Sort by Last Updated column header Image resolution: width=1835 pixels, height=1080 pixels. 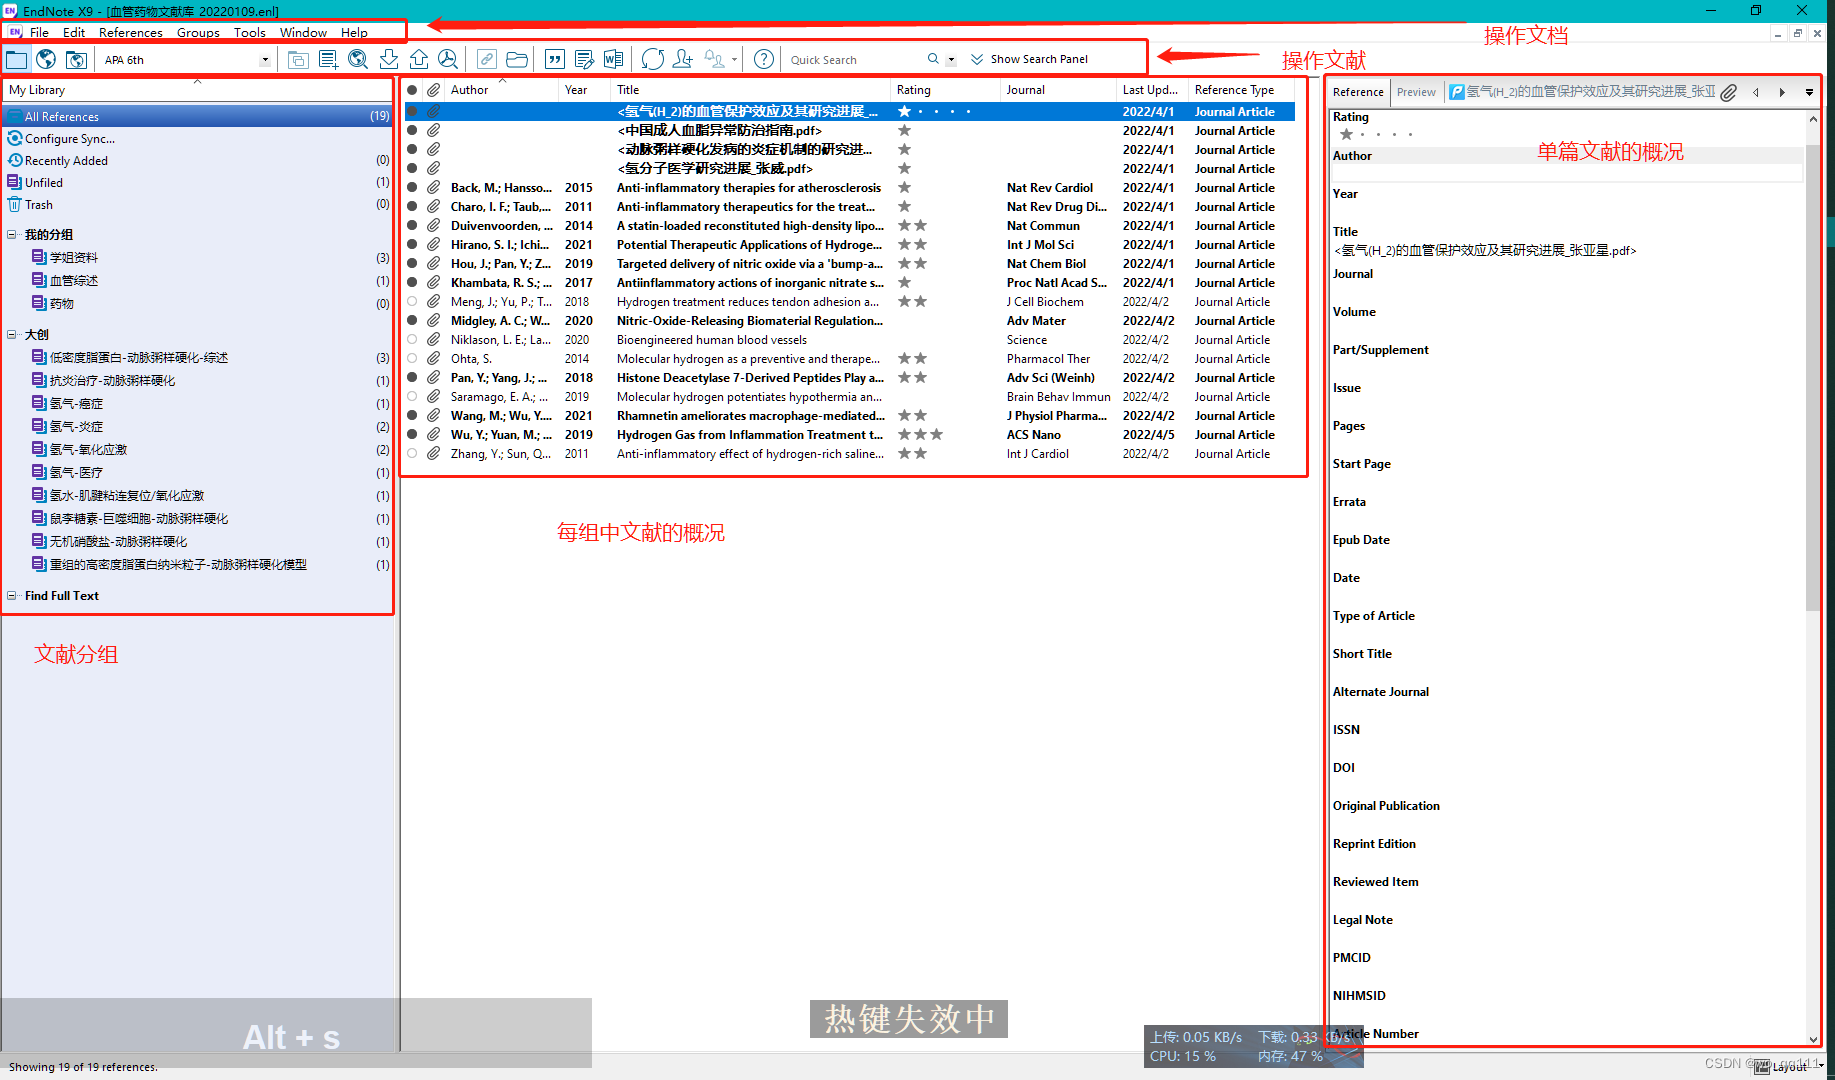click(1152, 90)
